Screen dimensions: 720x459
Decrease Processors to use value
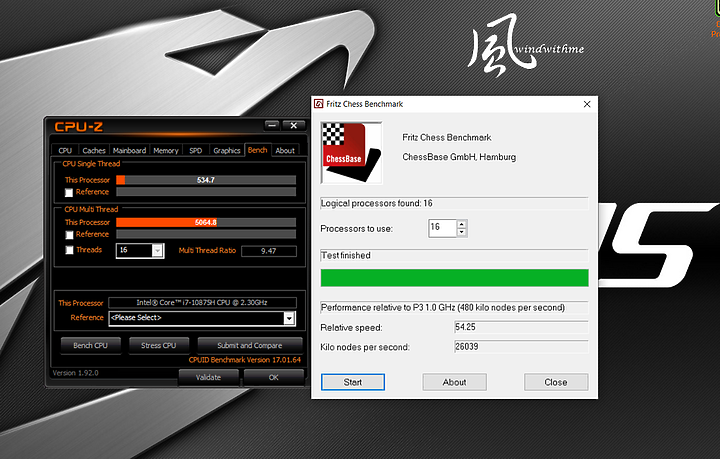462,232
